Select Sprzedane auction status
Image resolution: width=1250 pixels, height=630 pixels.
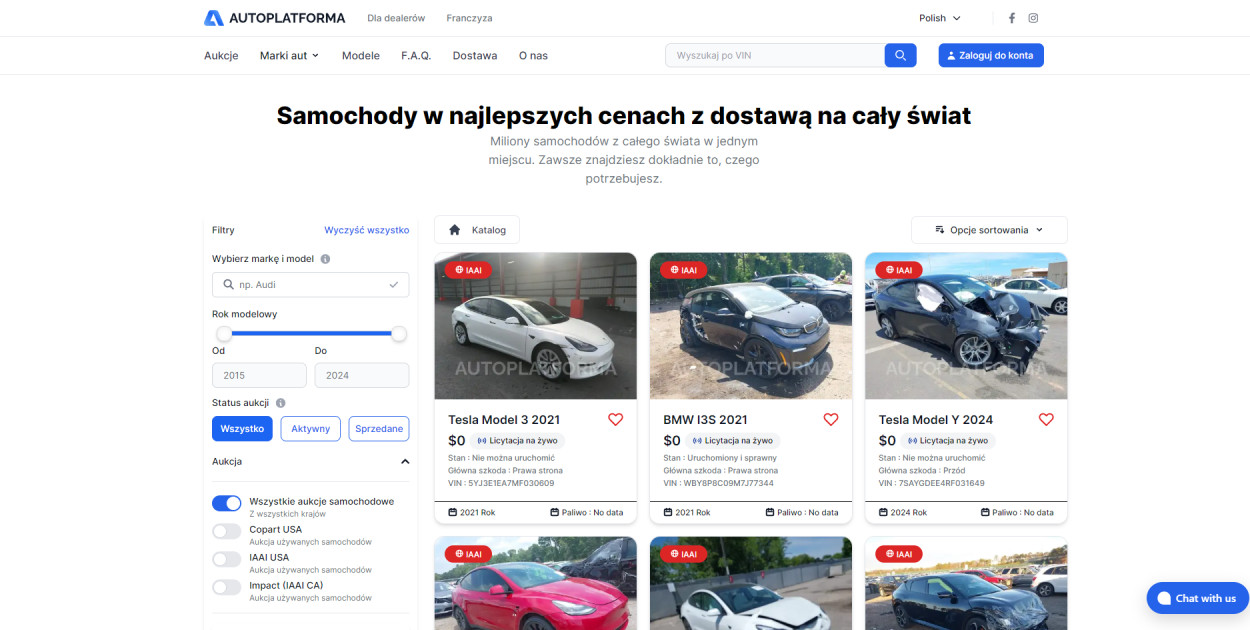click(379, 429)
